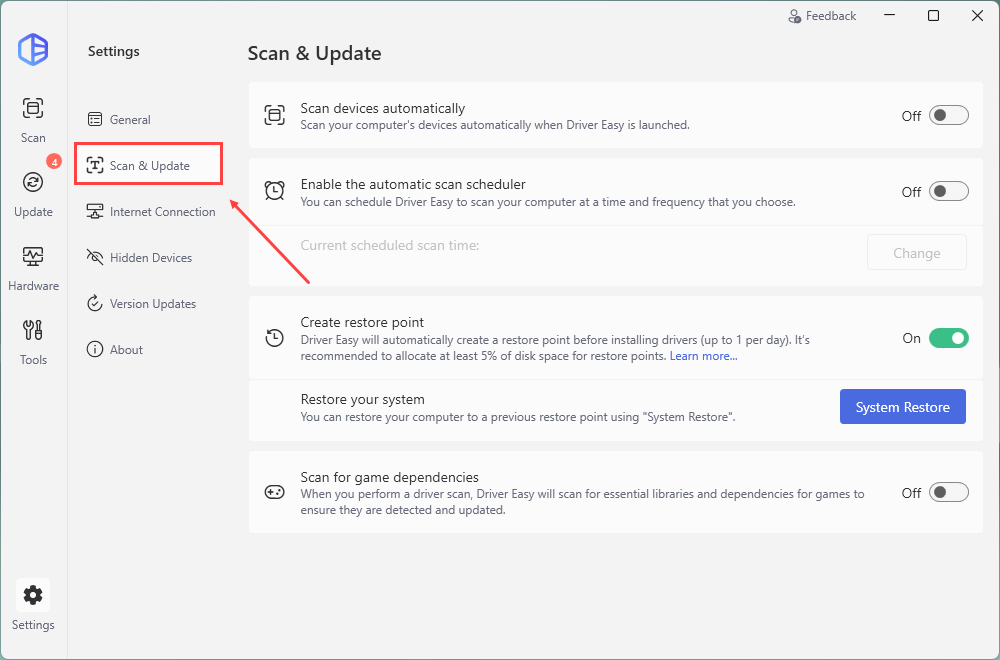Enable Scan devices automatically toggle
This screenshot has height=660, width=1000.
tap(948, 115)
